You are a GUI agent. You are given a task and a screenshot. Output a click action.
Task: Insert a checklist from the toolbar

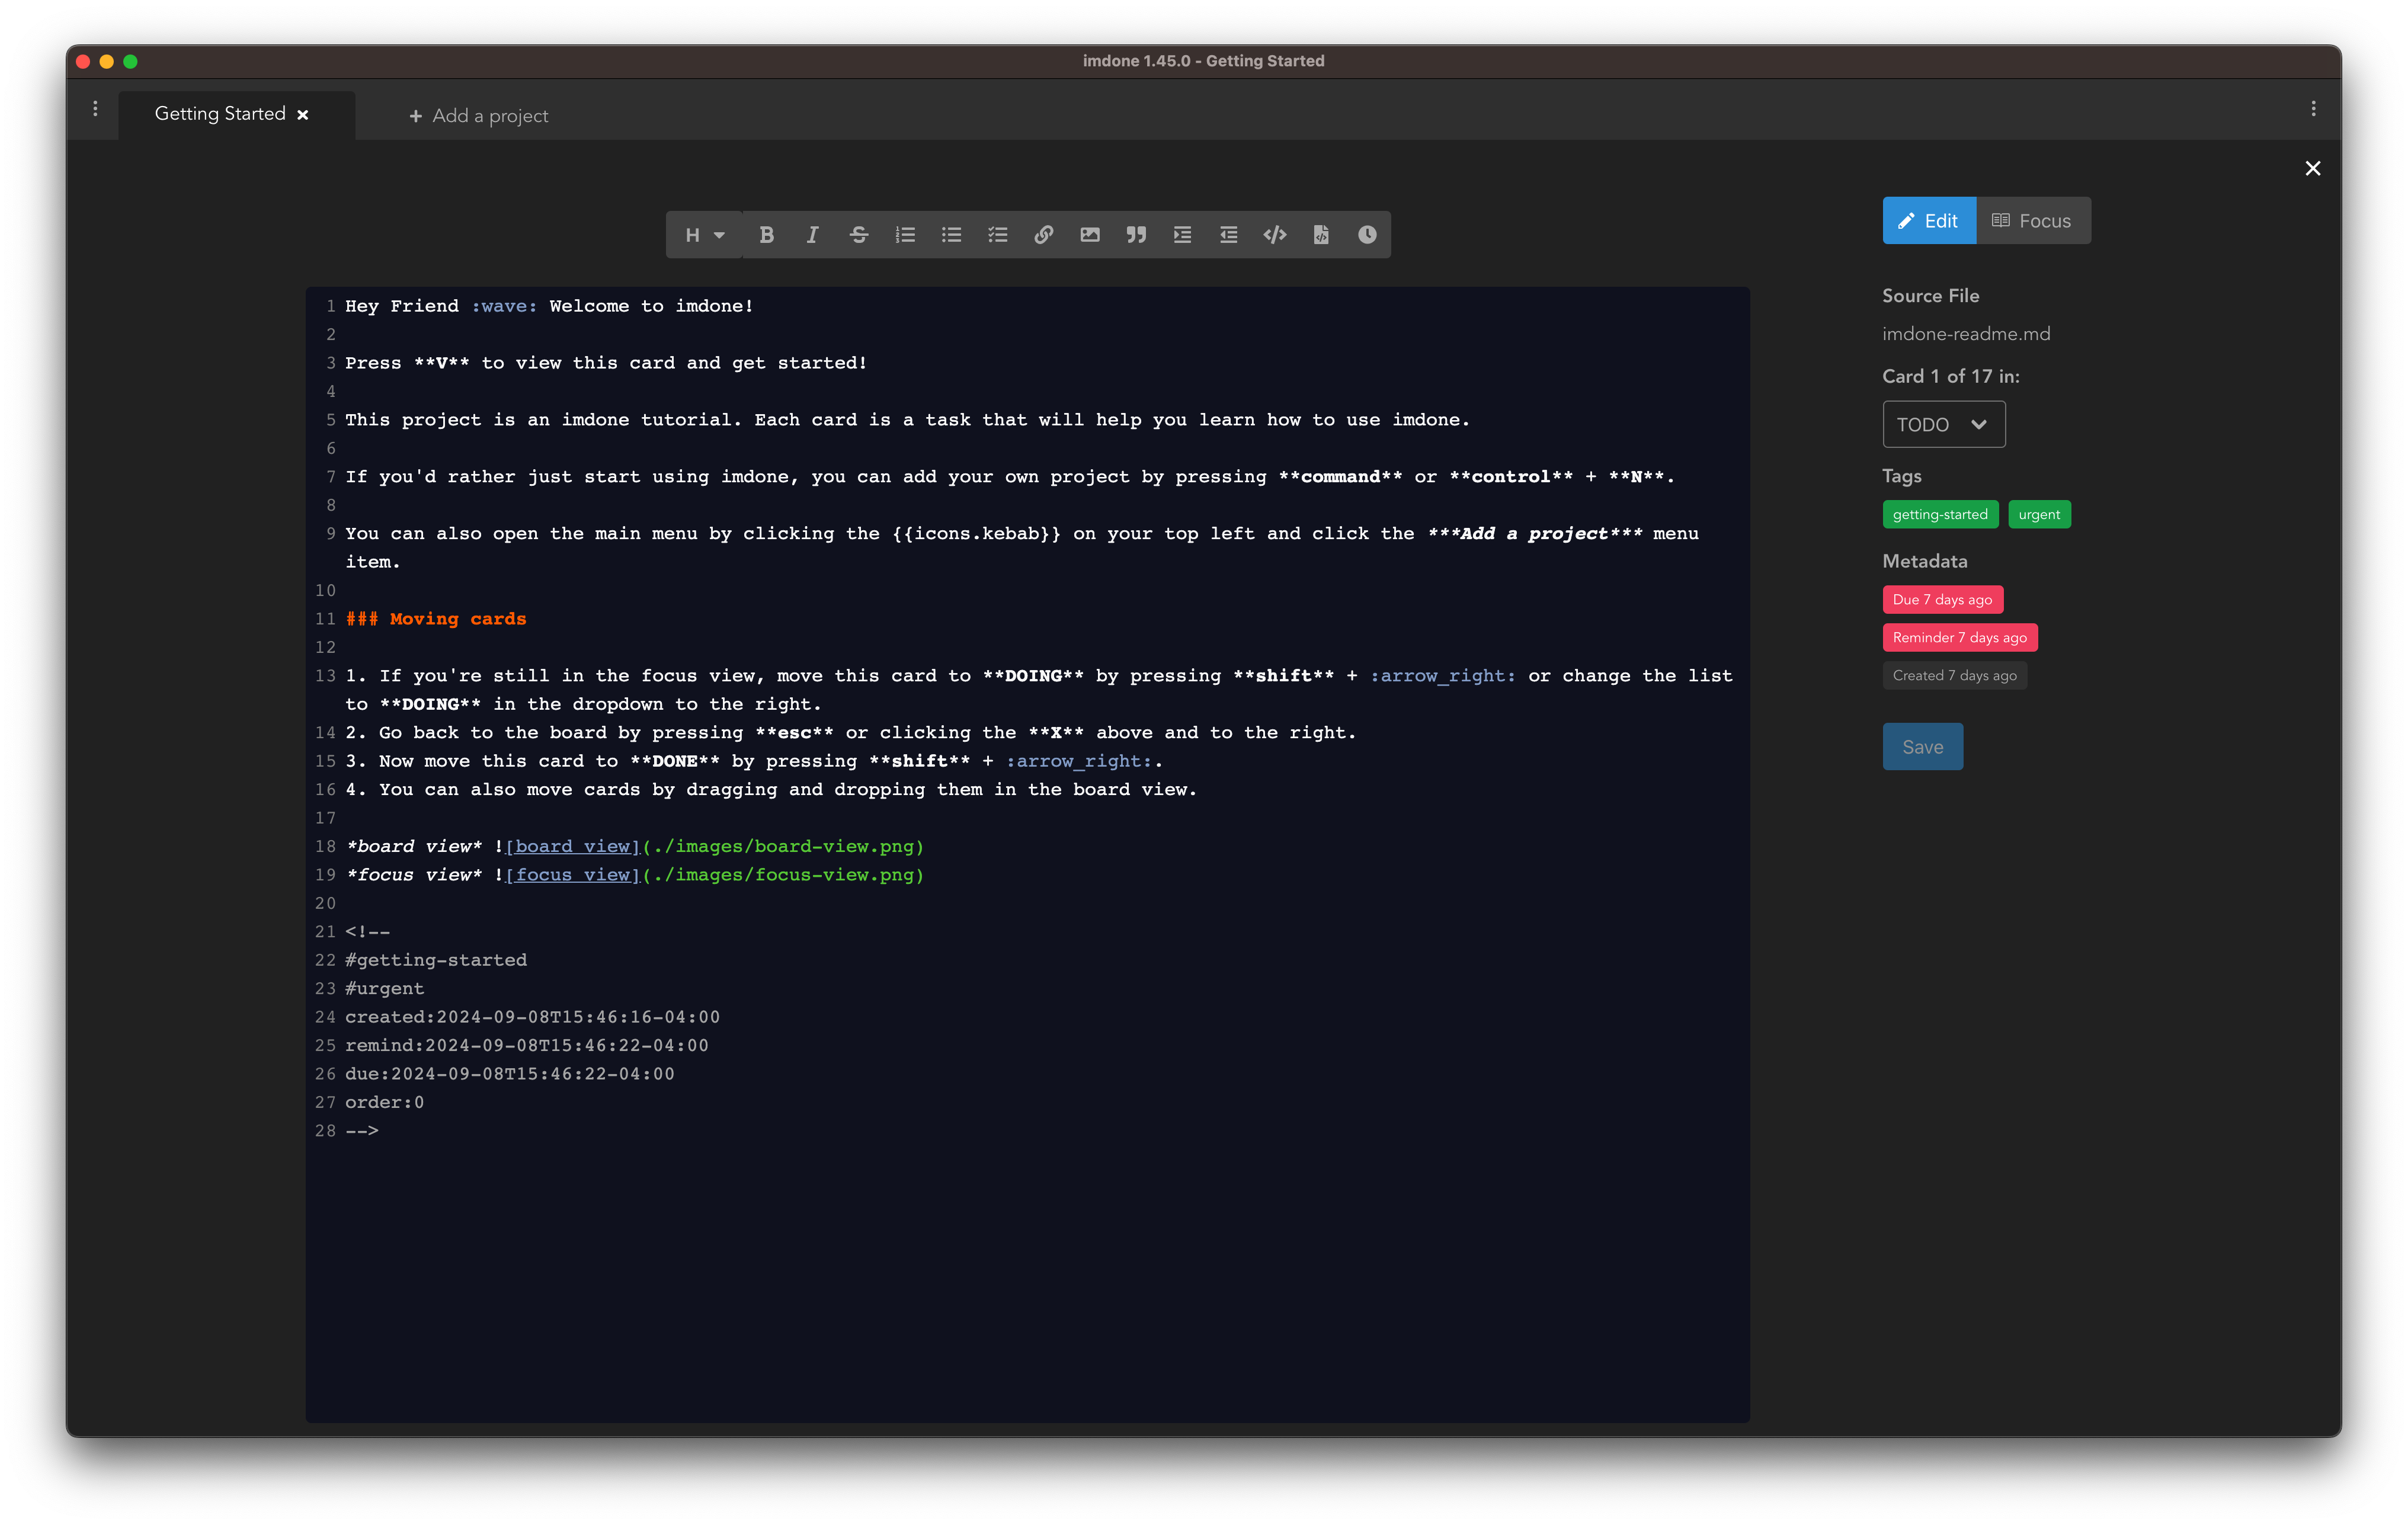pos(997,235)
